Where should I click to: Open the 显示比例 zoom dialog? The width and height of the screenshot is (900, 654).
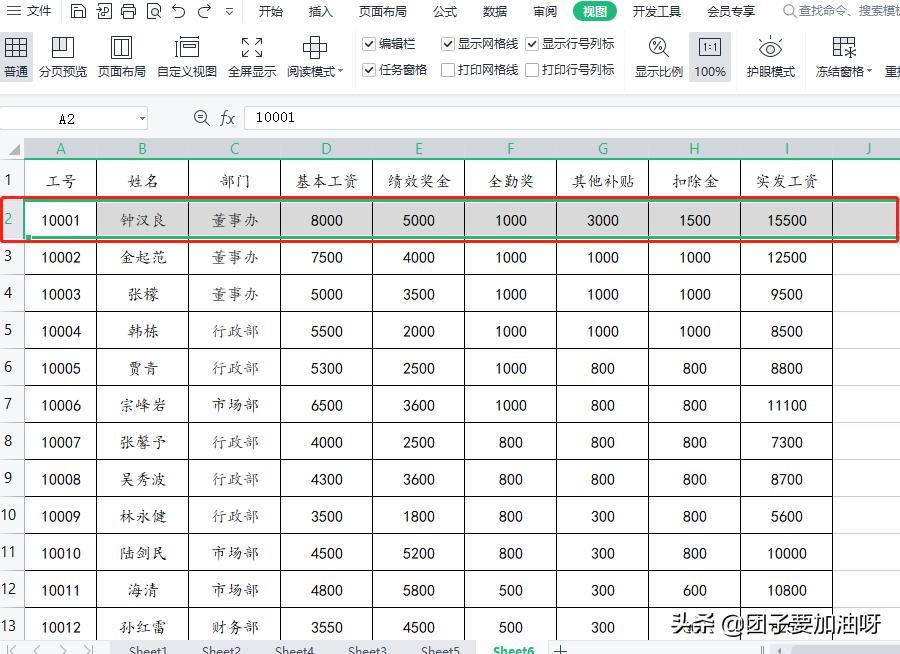(657, 57)
